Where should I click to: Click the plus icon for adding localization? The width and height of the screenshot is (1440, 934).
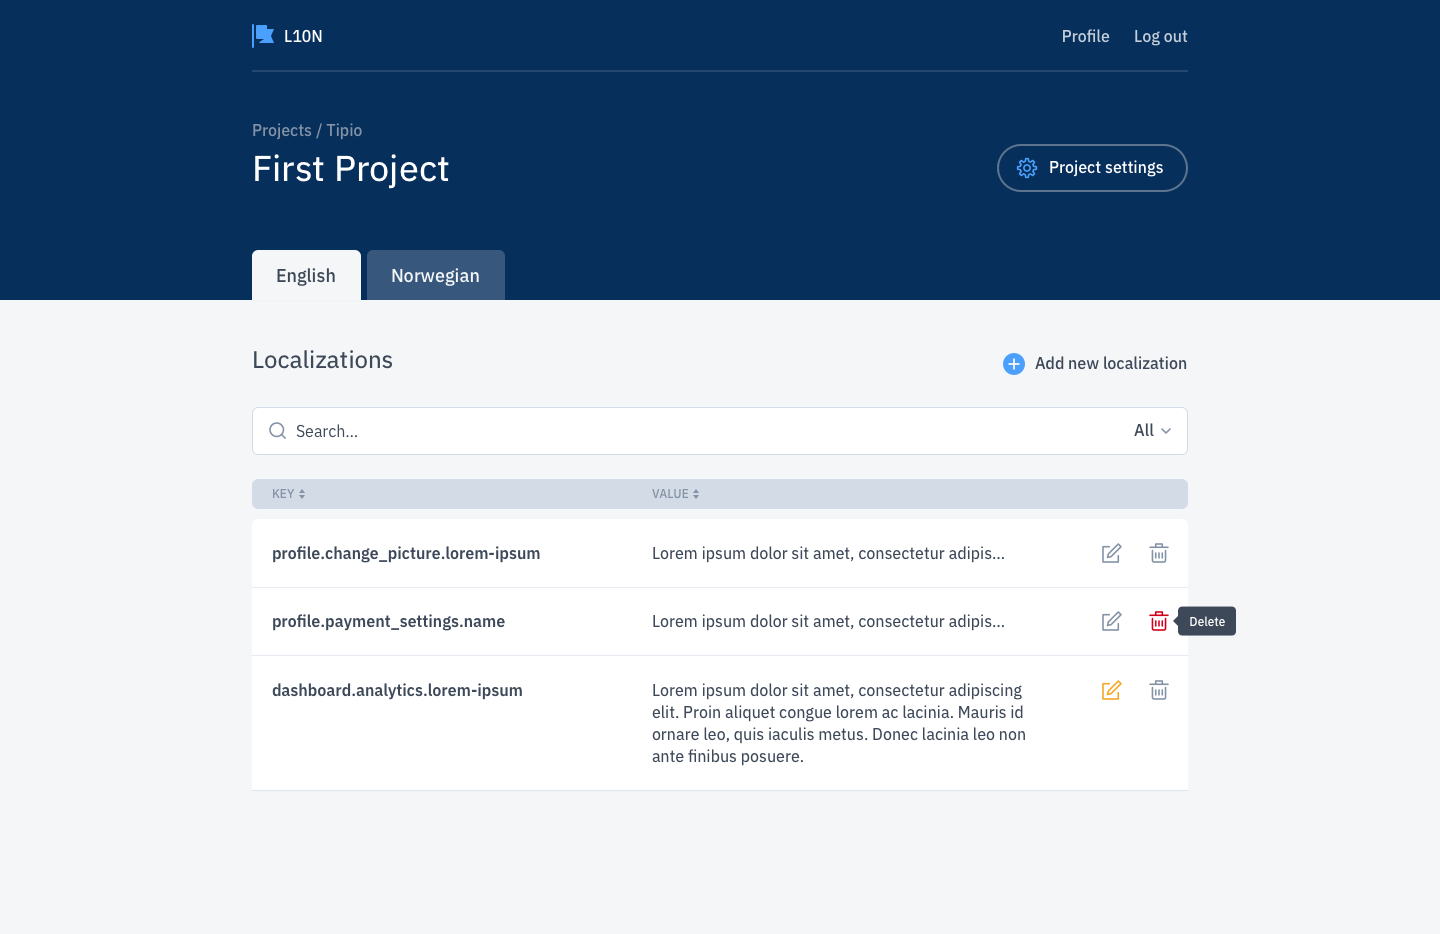click(x=1013, y=364)
